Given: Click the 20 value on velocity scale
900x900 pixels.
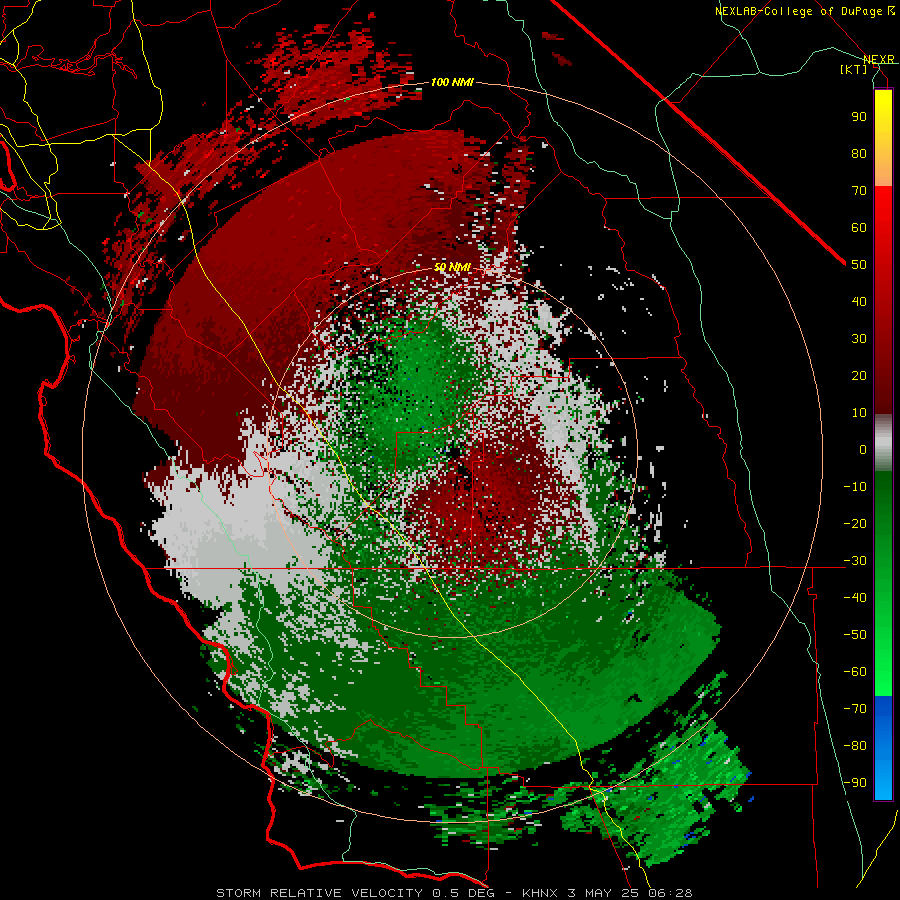Looking at the screenshot, I should coord(859,375).
